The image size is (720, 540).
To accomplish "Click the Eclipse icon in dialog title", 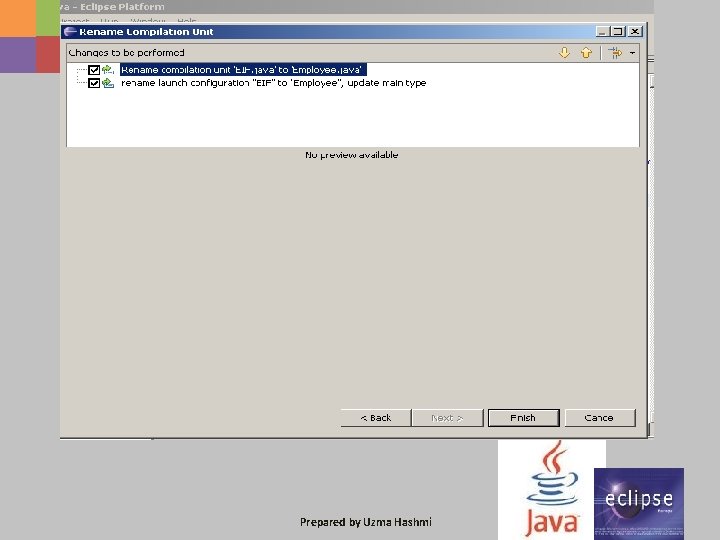I will pos(70,32).
